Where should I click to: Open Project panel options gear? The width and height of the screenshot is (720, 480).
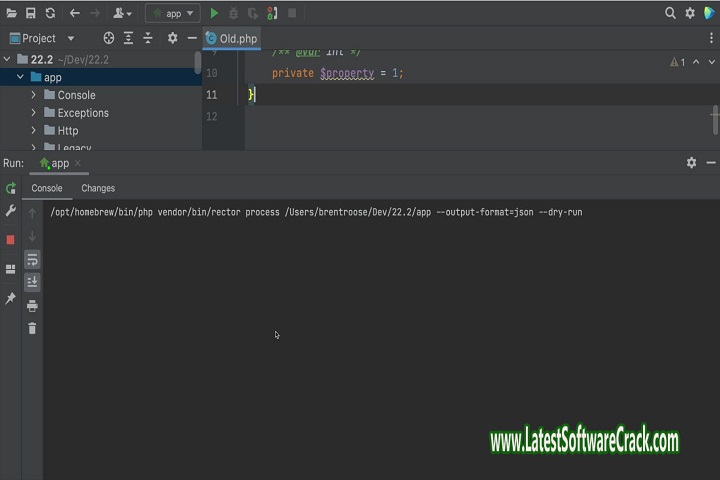click(x=172, y=38)
